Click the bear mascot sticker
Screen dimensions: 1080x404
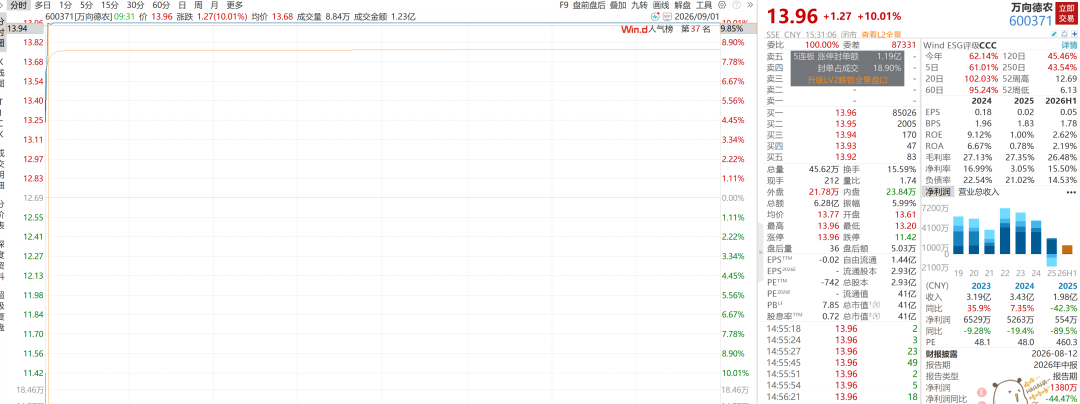(1011, 390)
